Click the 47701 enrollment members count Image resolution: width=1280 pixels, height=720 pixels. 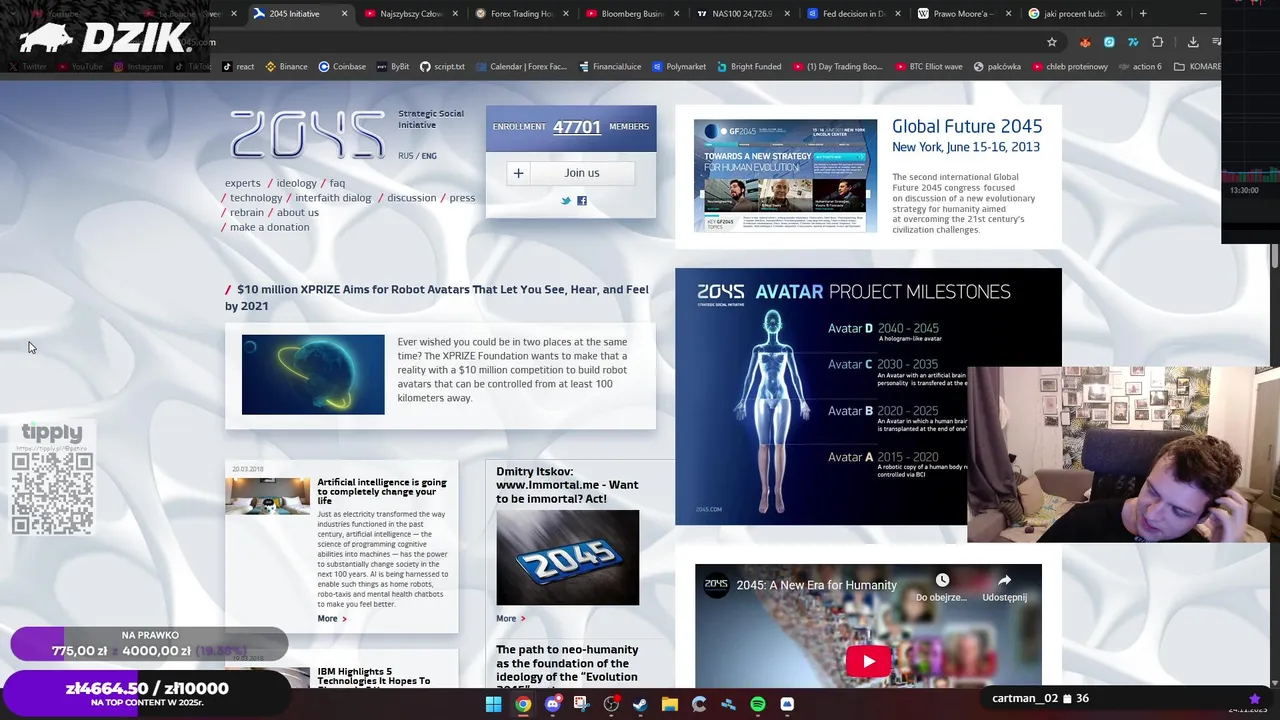pos(577,127)
